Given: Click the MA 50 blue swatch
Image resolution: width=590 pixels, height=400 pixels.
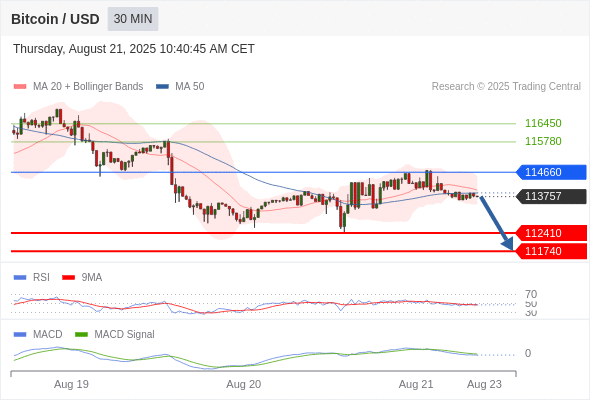Looking at the screenshot, I should 162,87.
